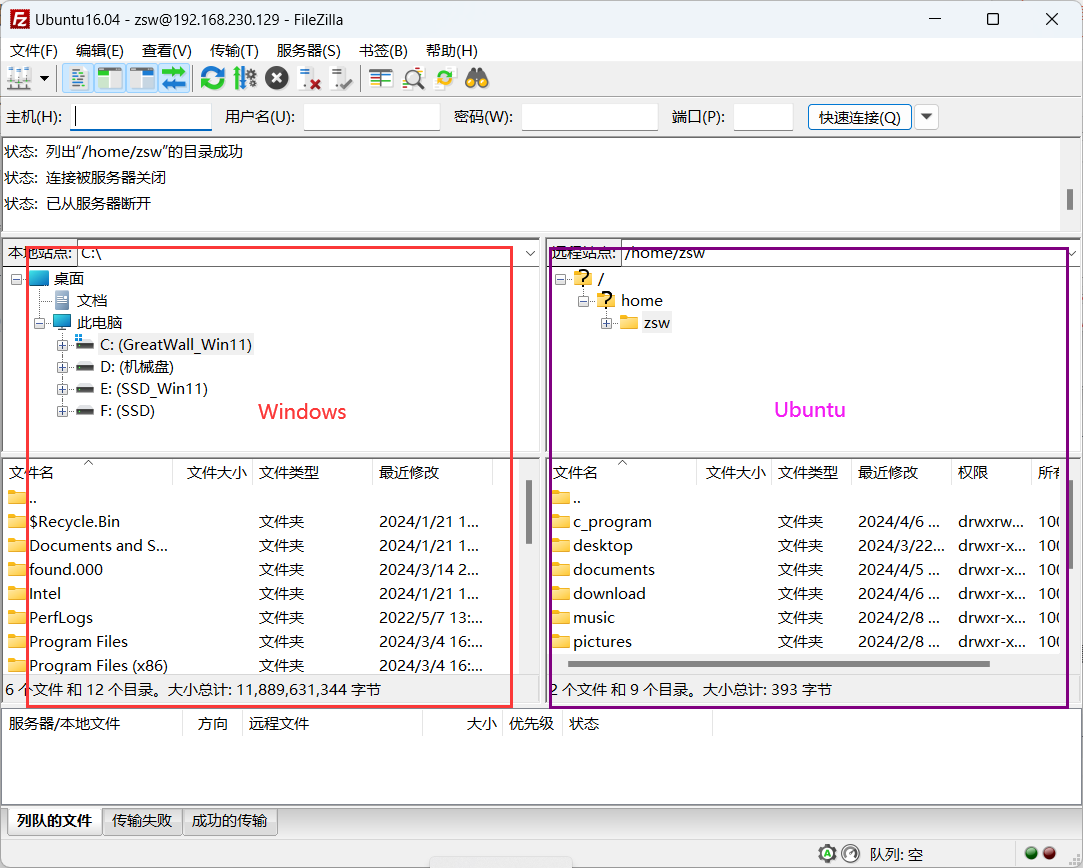This screenshot has width=1083, height=868.
Task: Sort local files by 文件大小 column
Action: (x=213, y=472)
